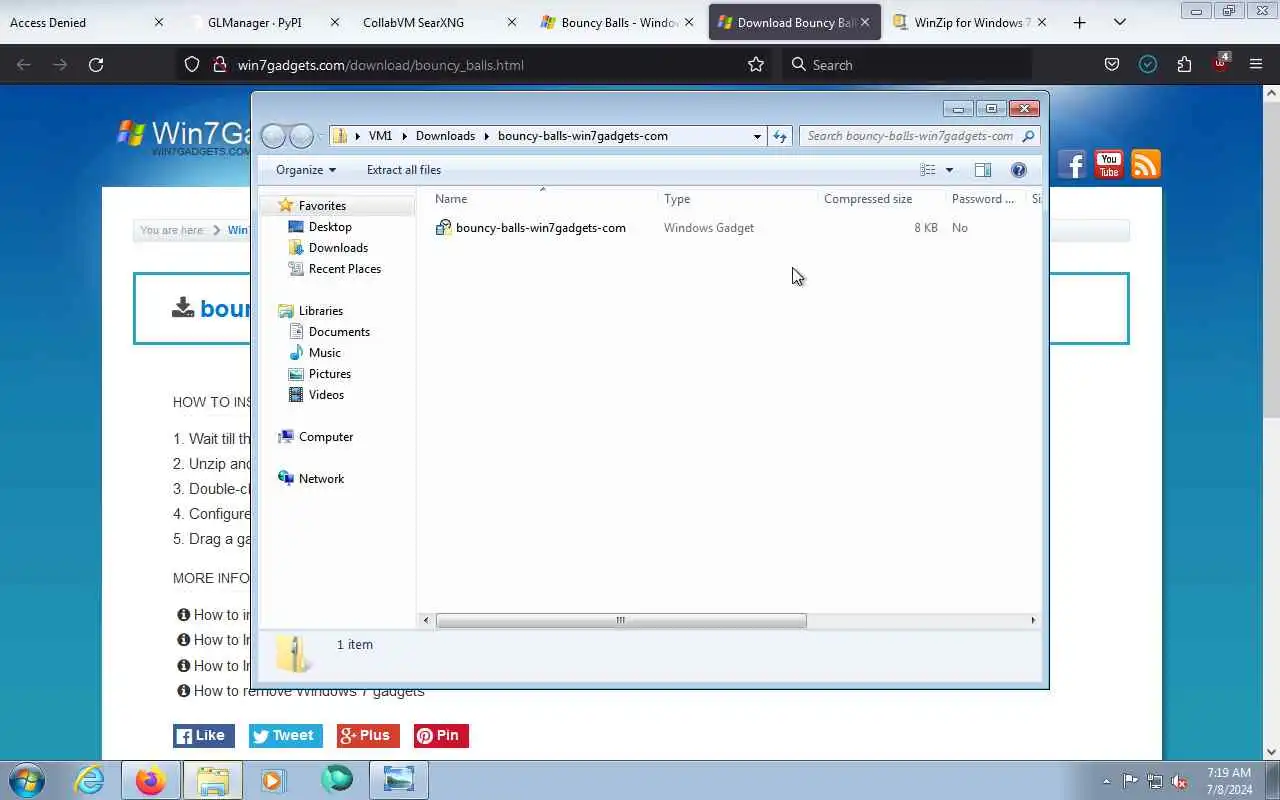Switch to GLManager PyPI tab
1280x800 pixels.
(x=260, y=22)
